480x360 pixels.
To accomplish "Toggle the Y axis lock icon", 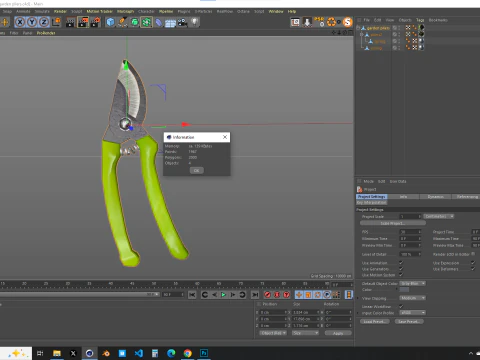I will [x=32, y=22].
